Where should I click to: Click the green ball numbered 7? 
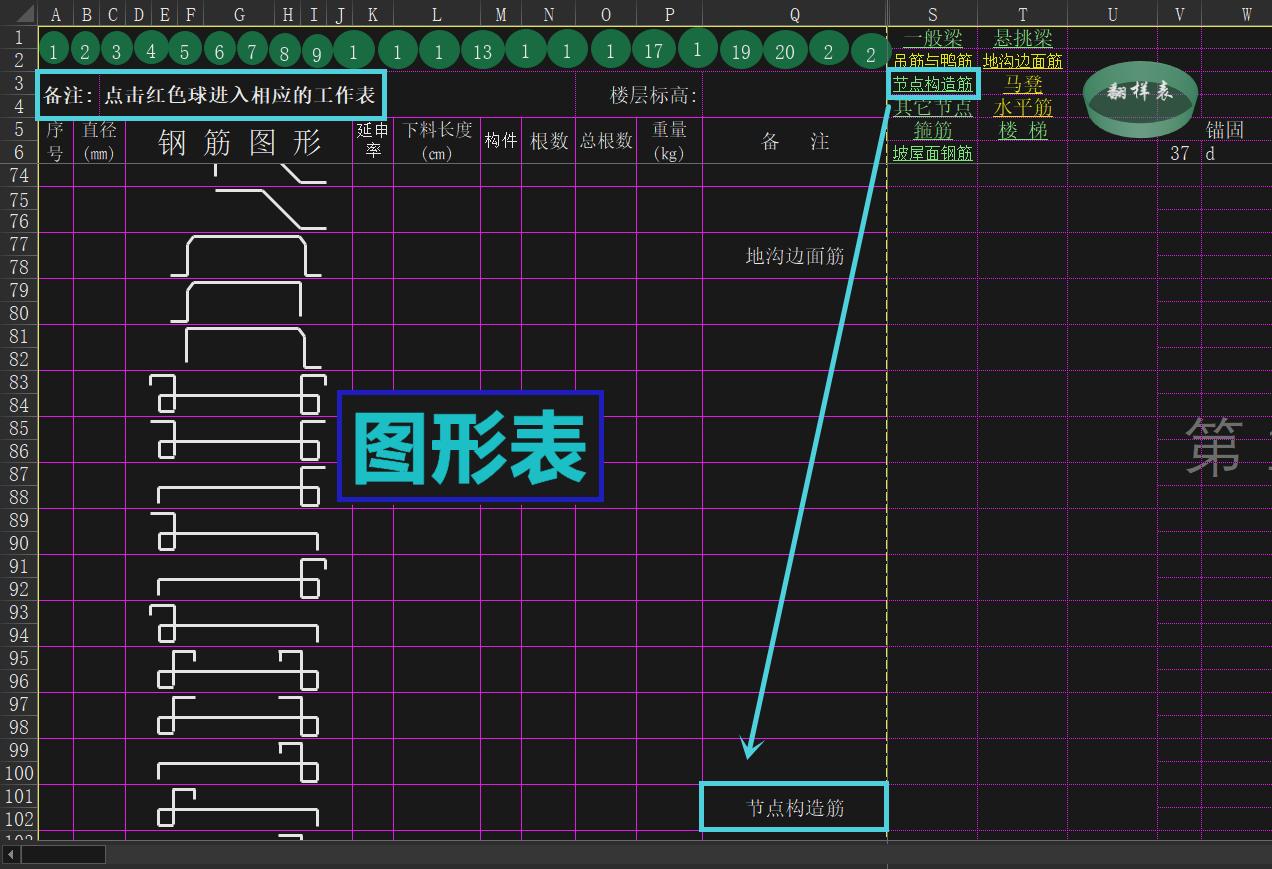[x=251, y=49]
